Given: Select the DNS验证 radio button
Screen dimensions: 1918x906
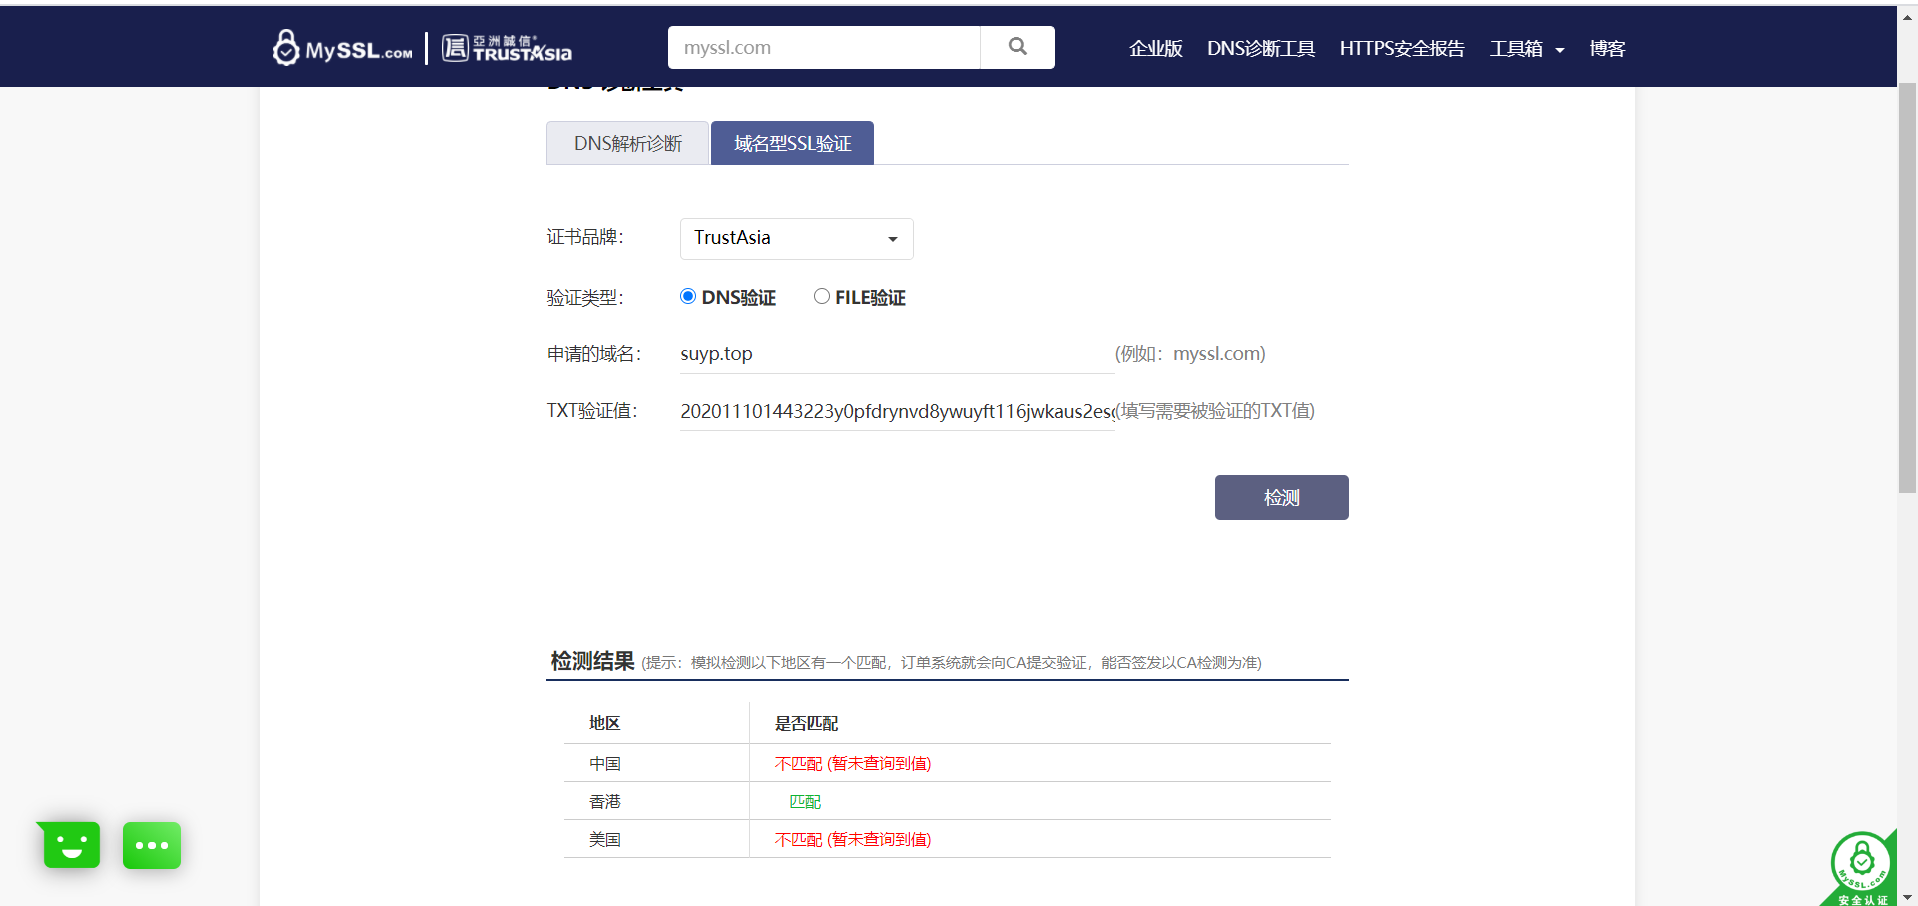Looking at the screenshot, I should point(687,296).
